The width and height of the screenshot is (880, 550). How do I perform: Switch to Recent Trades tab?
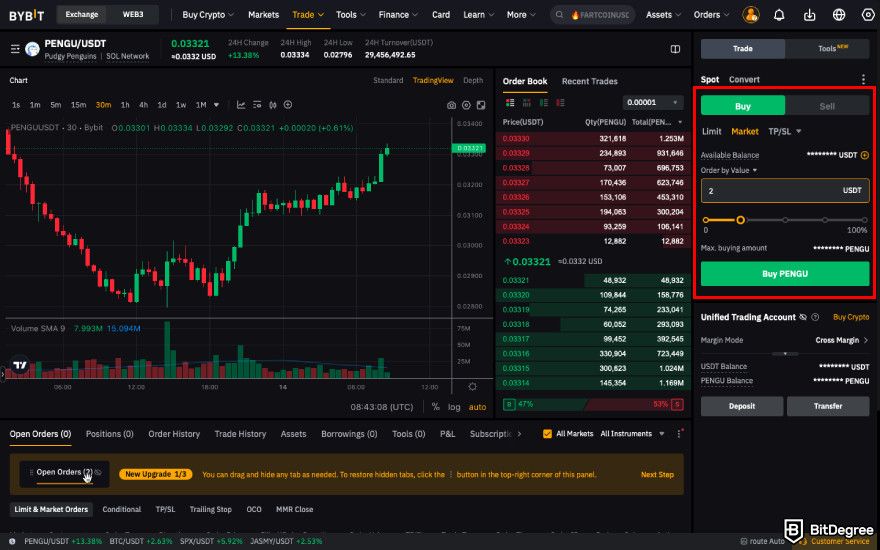tap(589, 81)
